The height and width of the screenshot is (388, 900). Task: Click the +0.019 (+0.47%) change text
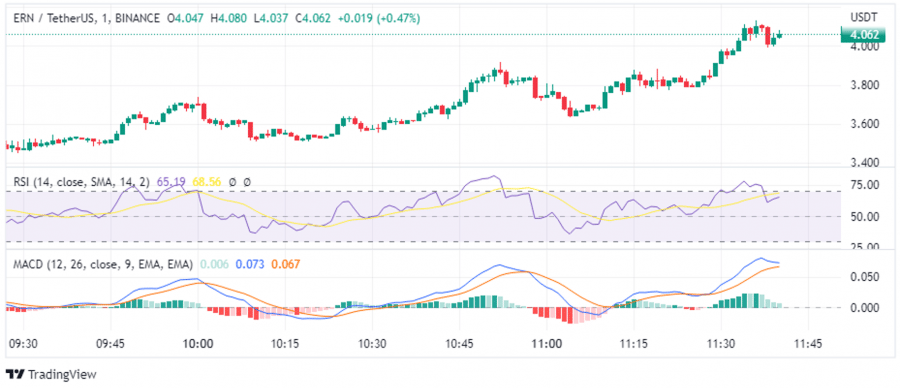(x=379, y=18)
